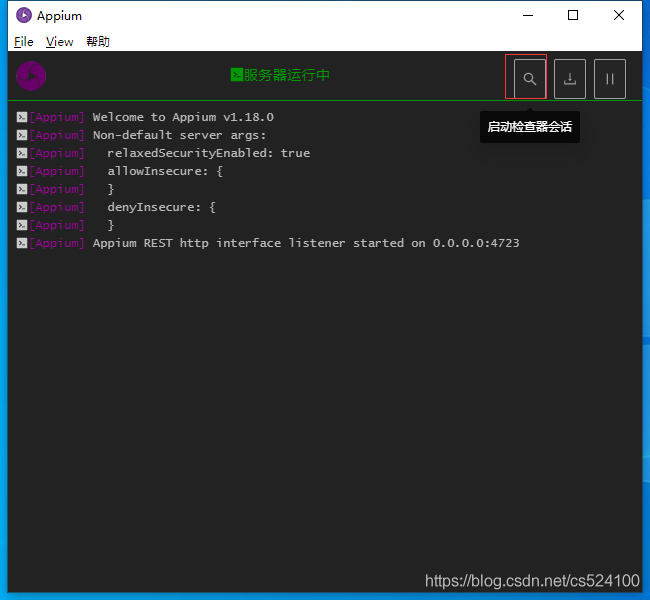Viewport: 650px width, 600px height.
Task: Click the Appium icon in the title bar
Action: tap(24, 15)
